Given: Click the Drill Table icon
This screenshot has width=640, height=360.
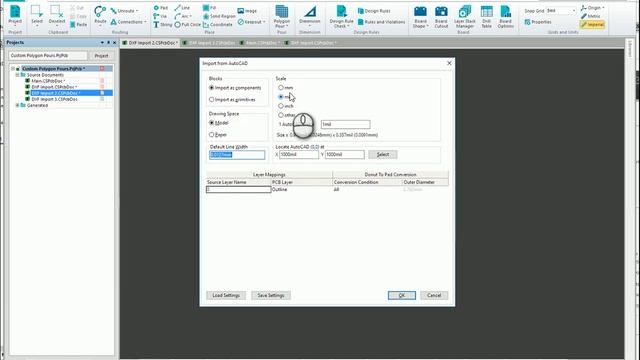Looking at the screenshot, I should [x=486, y=16].
